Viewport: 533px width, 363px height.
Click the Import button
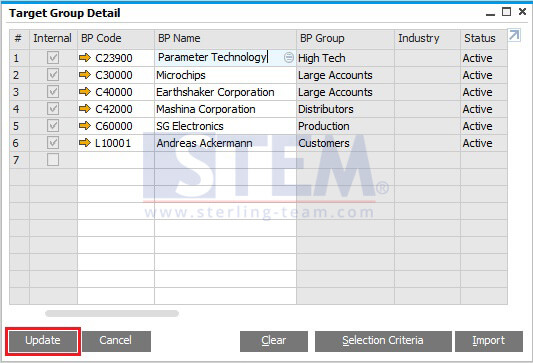[x=489, y=341]
